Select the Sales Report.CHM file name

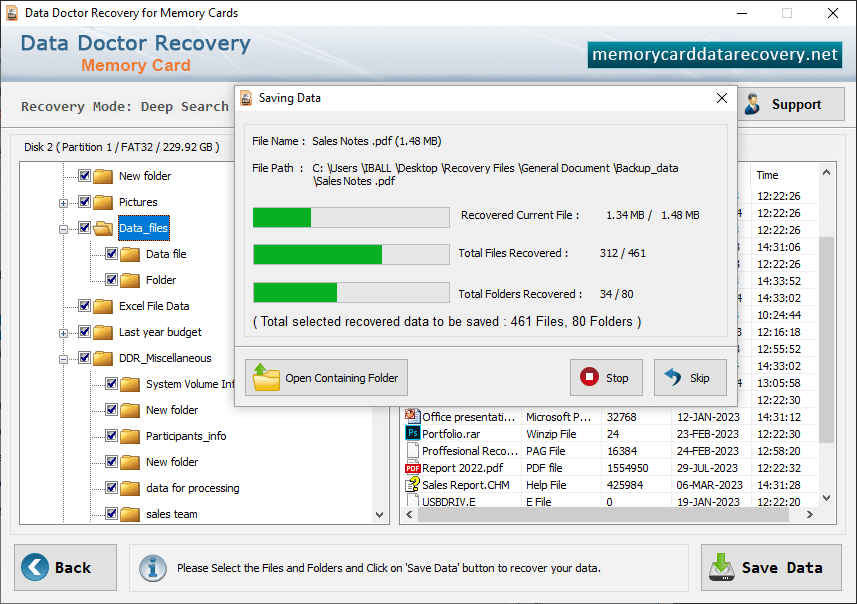click(466, 485)
